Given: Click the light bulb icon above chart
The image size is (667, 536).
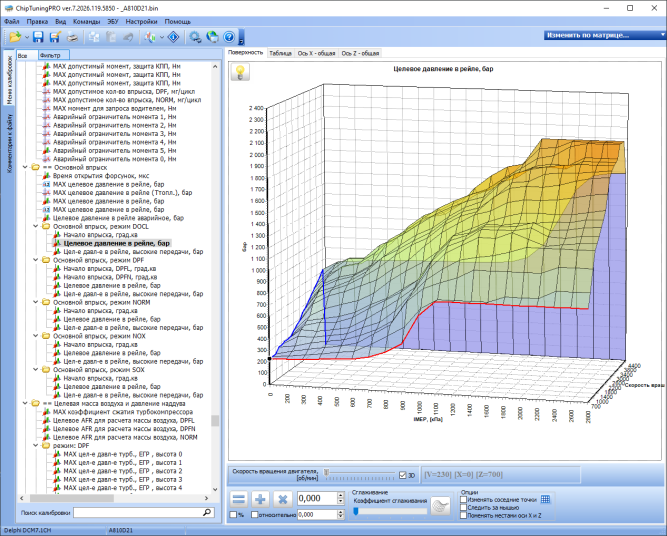Looking at the screenshot, I should click(240, 72).
